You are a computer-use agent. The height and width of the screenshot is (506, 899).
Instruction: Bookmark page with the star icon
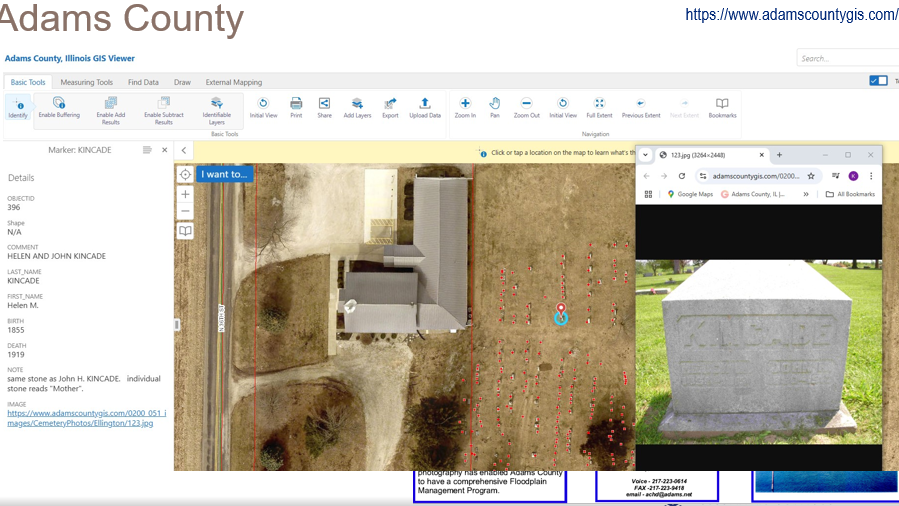811,176
